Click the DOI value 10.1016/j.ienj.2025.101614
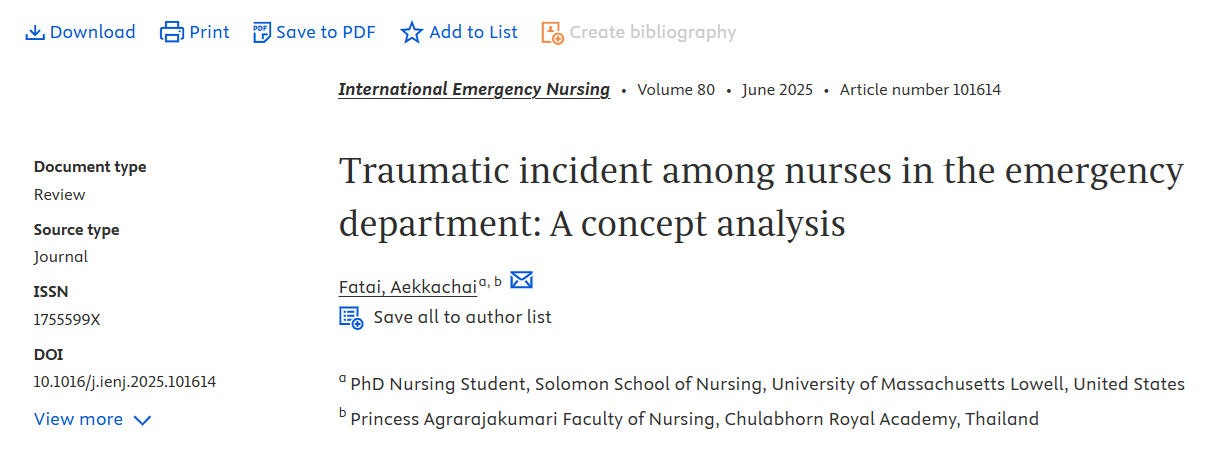The width and height of the screenshot is (1221, 476). (125, 381)
